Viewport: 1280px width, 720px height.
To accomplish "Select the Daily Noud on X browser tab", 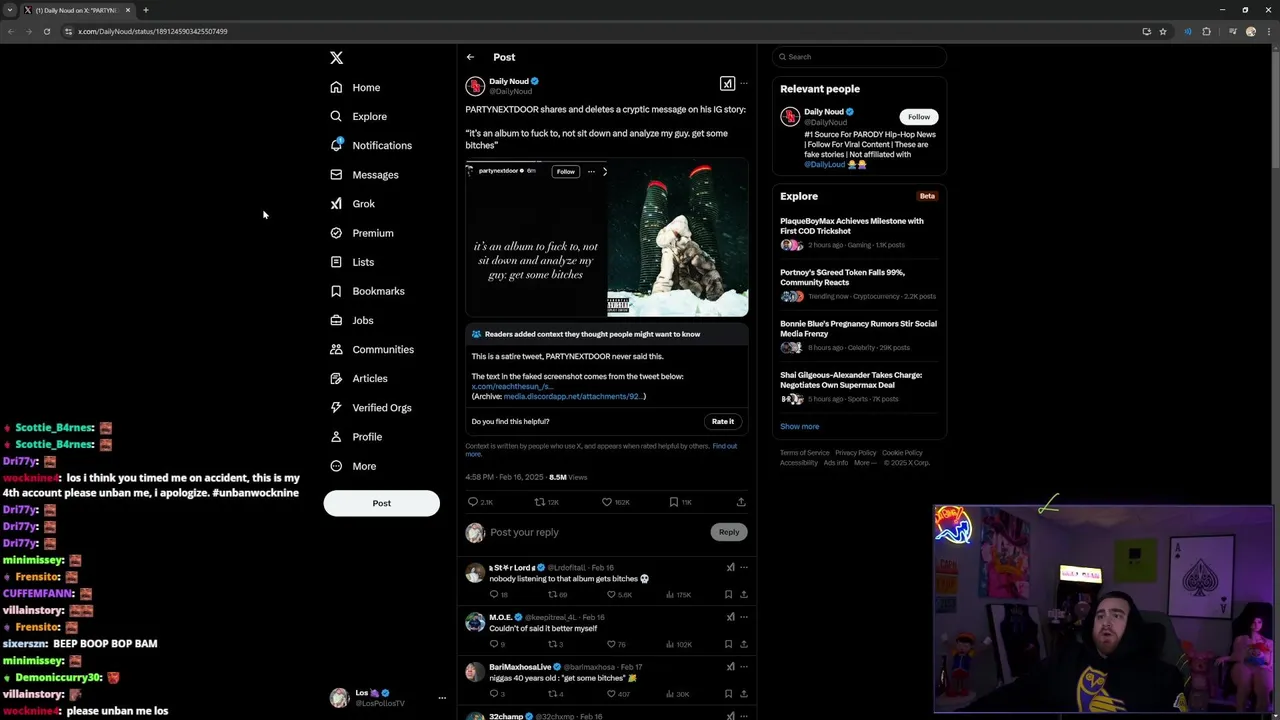I will [78, 10].
